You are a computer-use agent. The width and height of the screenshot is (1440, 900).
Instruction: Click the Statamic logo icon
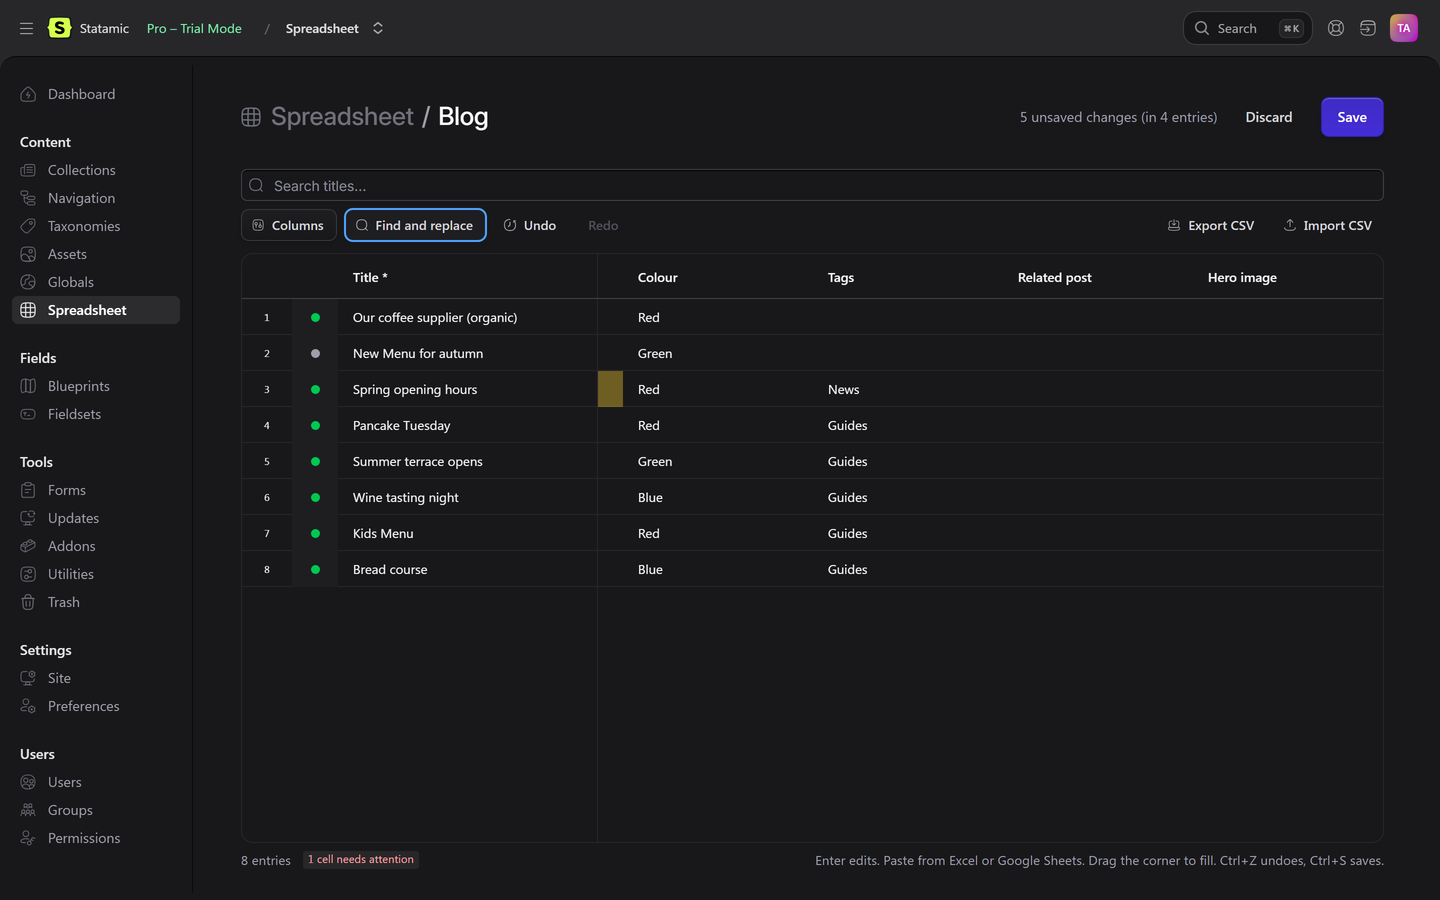[x=60, y=28]
